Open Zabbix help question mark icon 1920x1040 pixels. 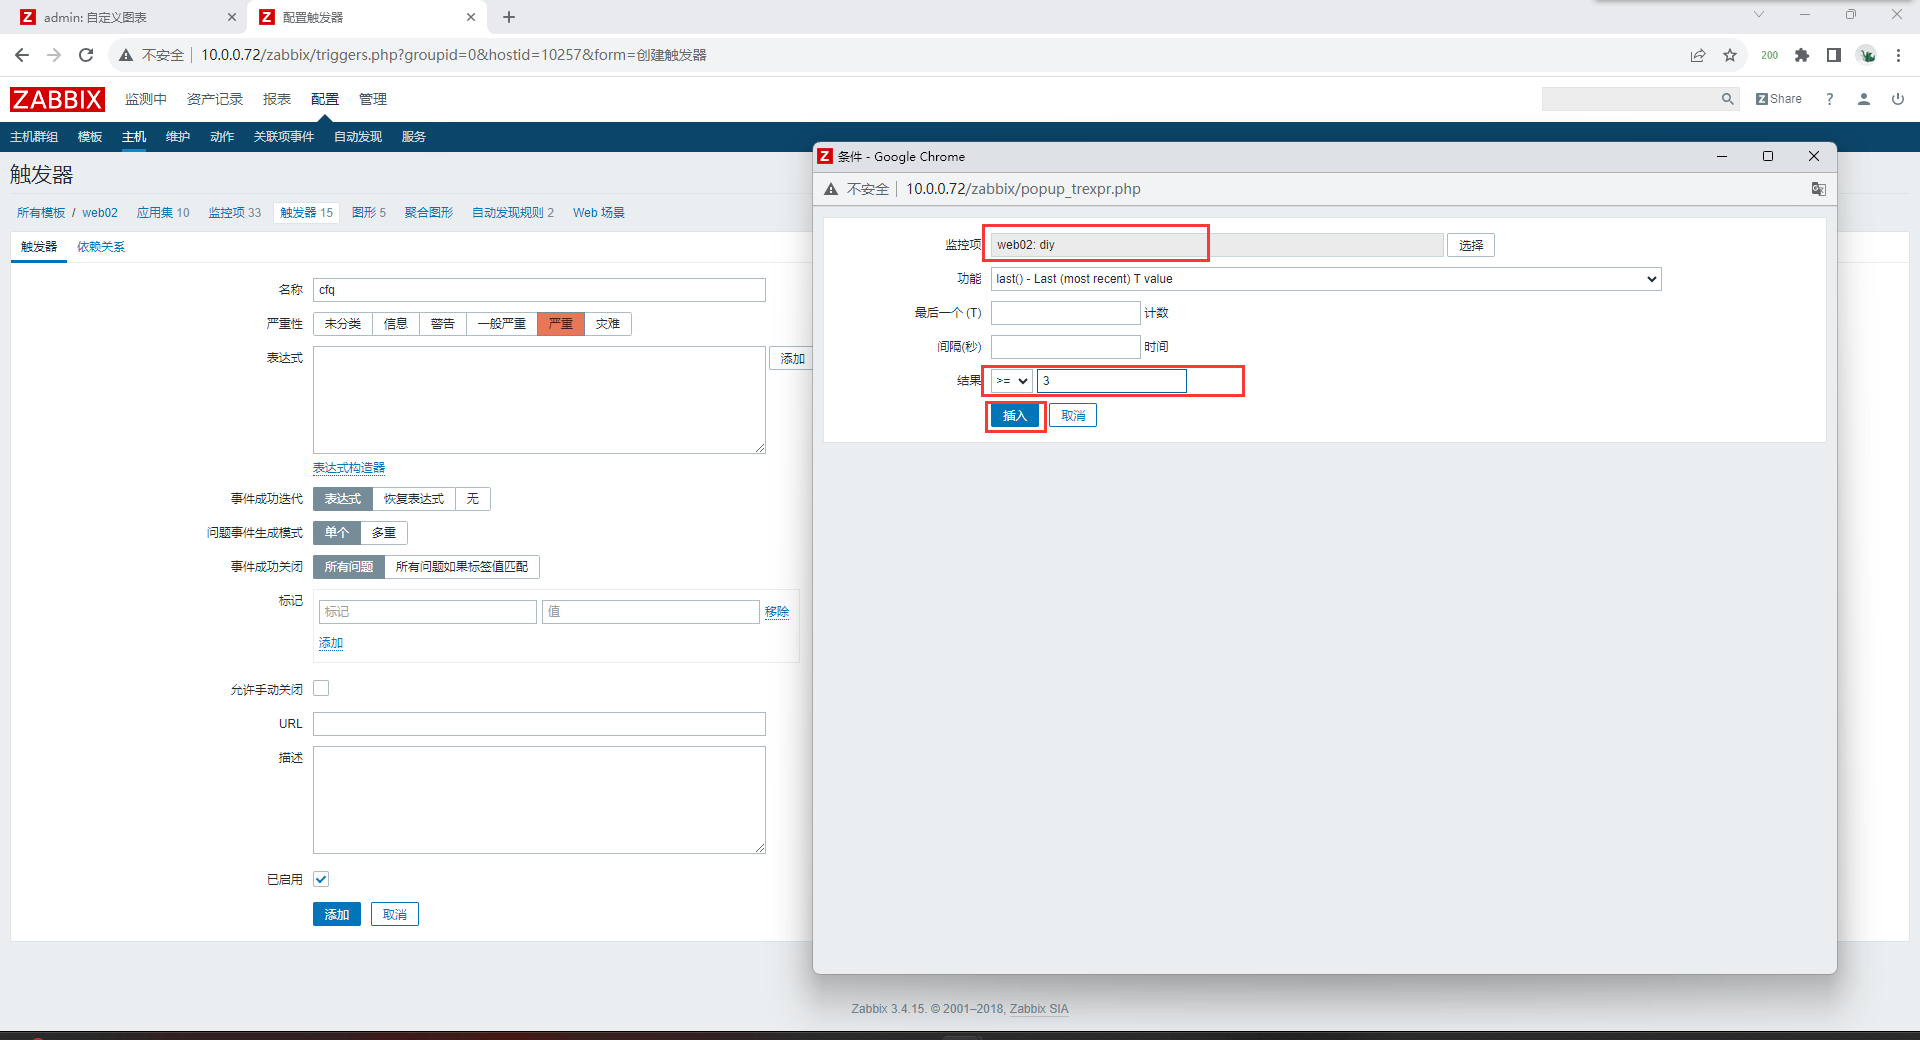click(1830, 99)
